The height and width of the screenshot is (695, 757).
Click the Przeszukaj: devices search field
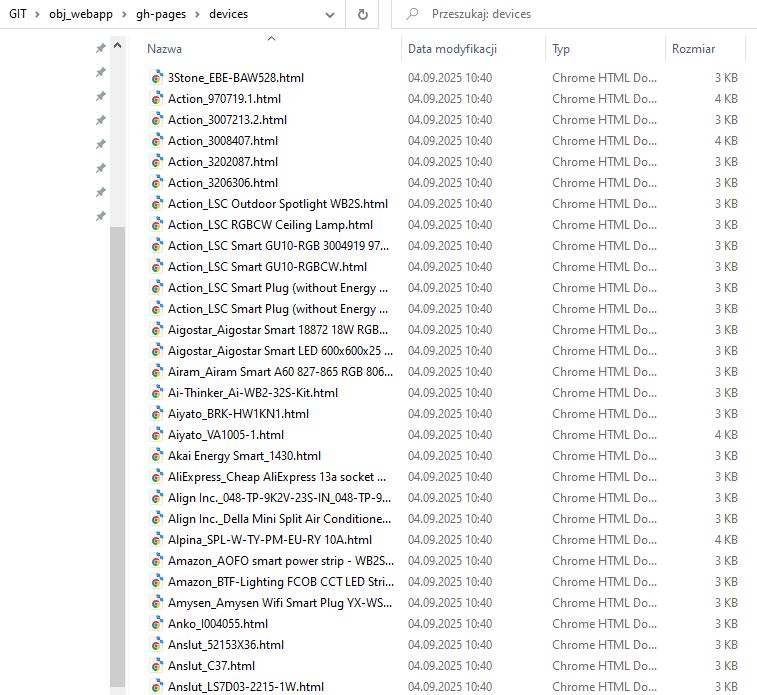[x=574, y=14]
